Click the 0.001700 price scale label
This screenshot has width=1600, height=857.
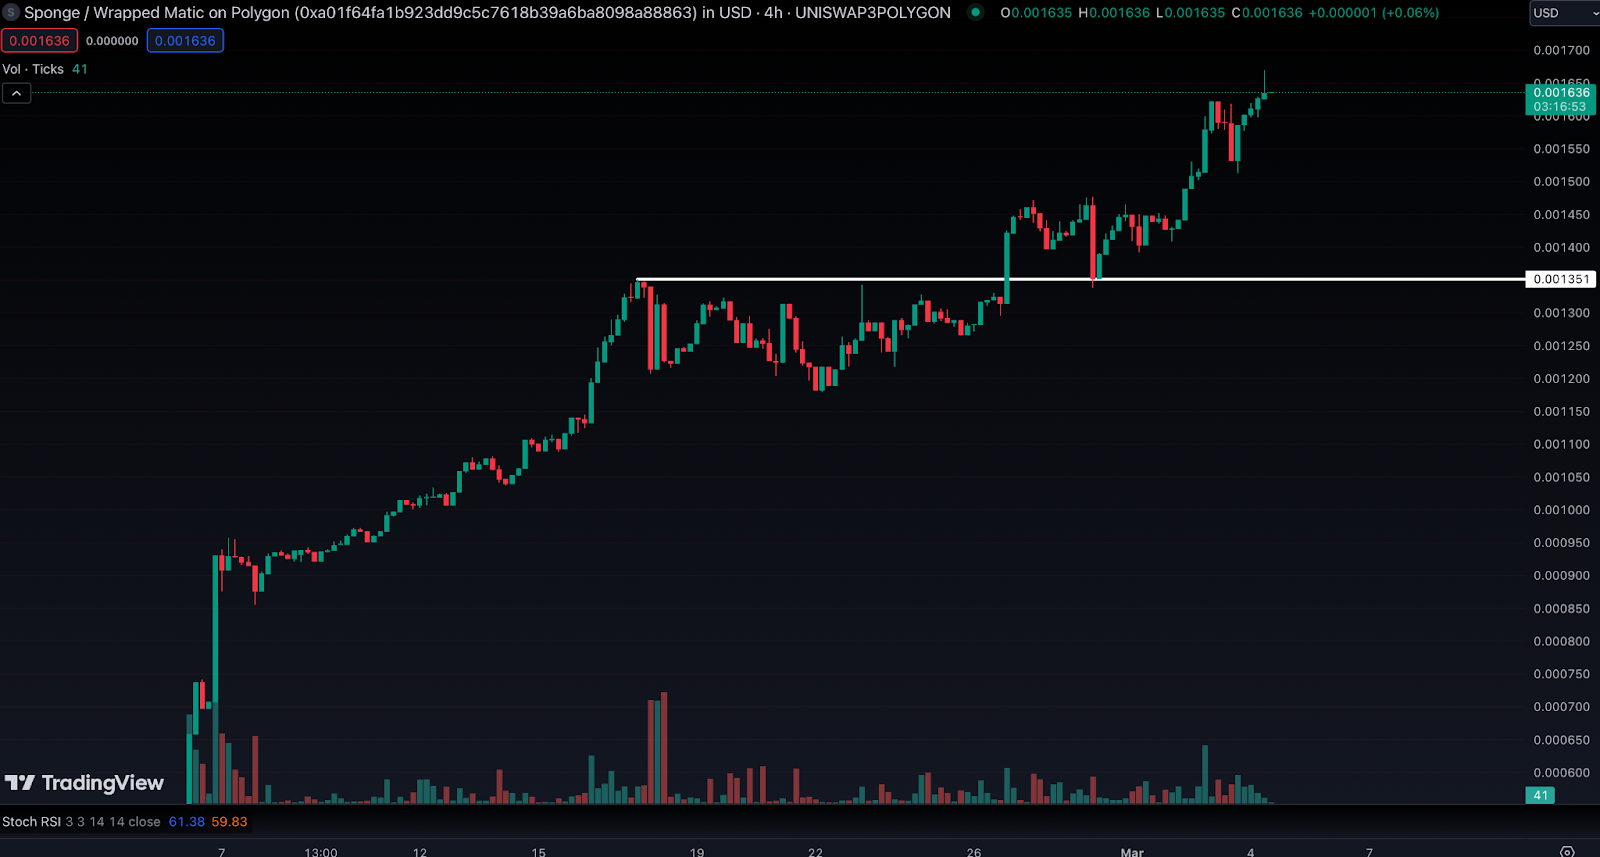pos(1562,50)
